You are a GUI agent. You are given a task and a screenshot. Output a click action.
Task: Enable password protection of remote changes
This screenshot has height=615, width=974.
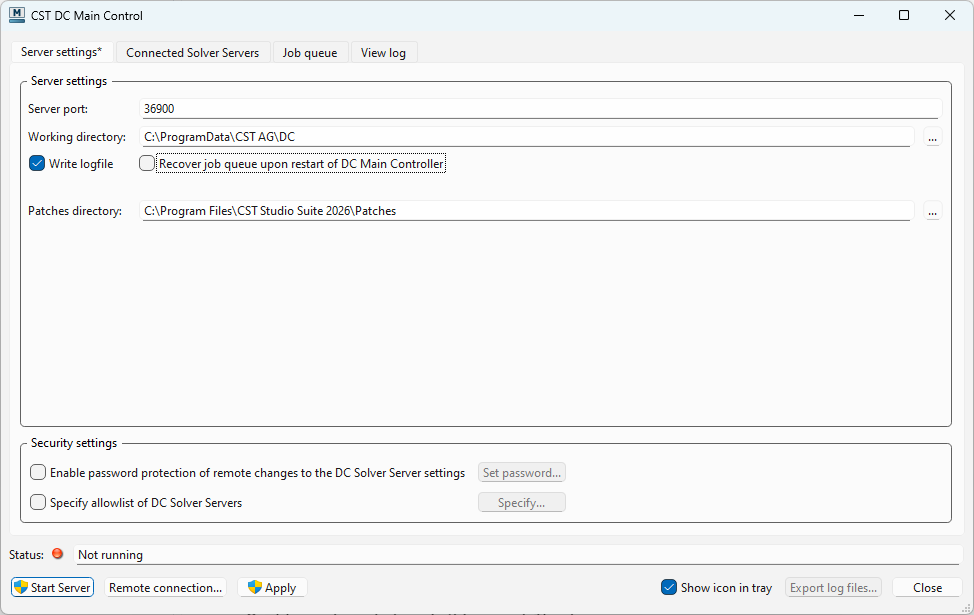[38, 473]
